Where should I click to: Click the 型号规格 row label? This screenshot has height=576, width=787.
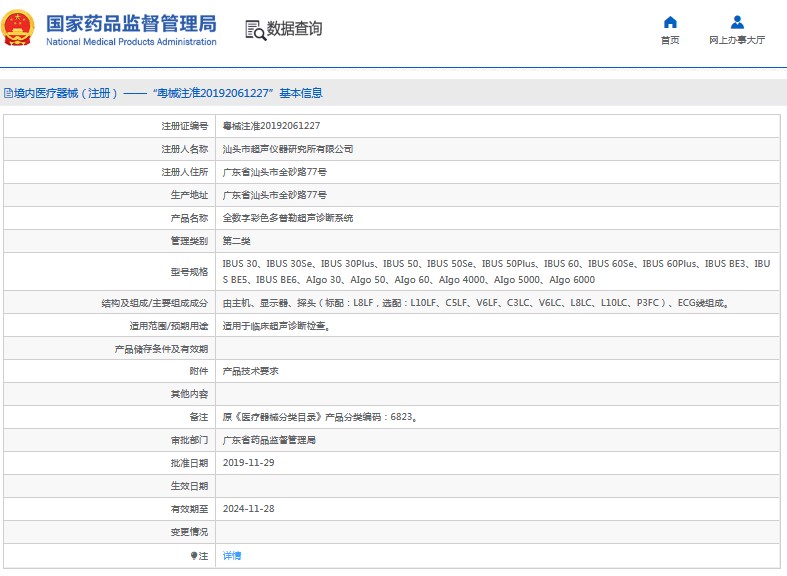189,272
